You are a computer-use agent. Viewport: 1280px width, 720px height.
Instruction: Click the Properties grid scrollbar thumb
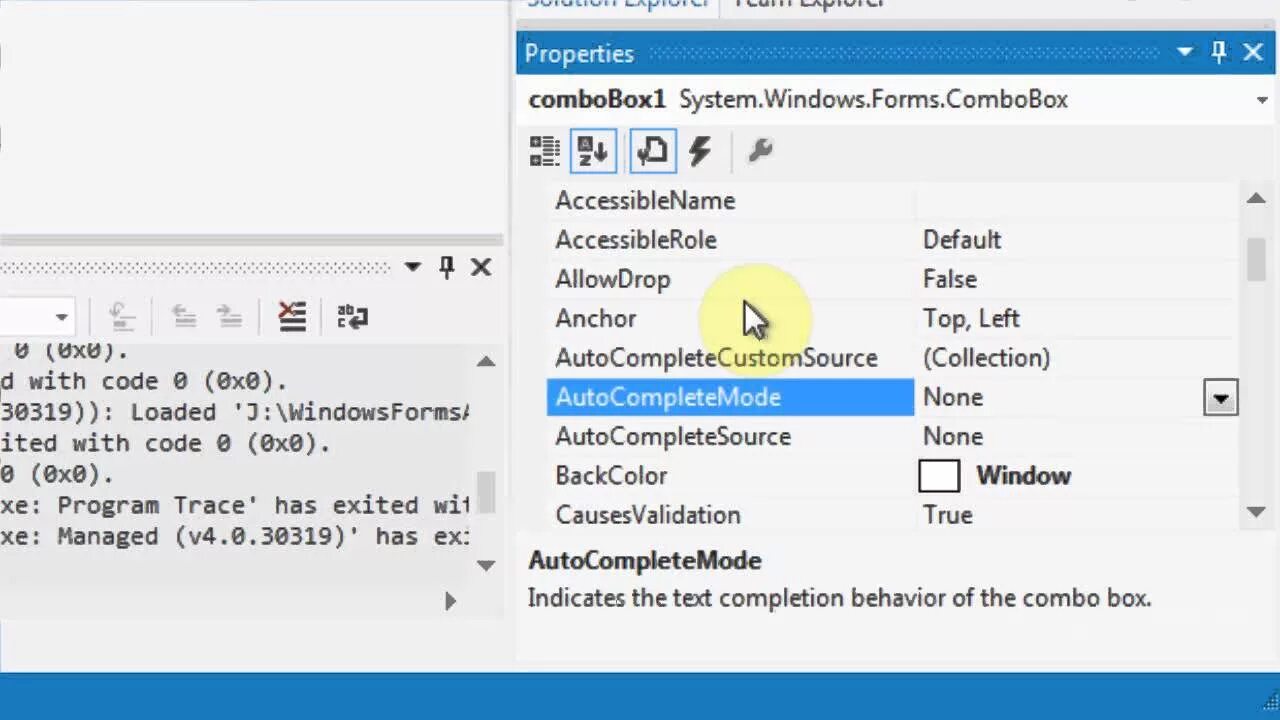tap(1257, 259)
